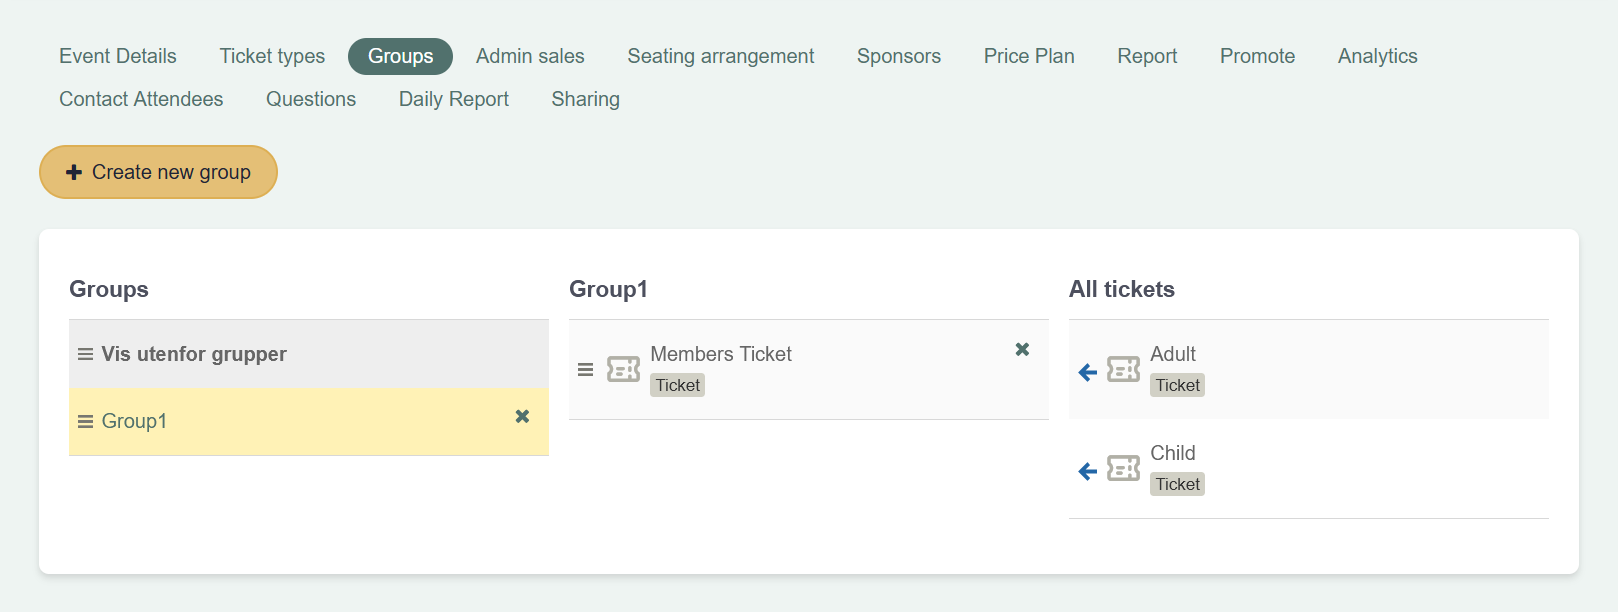Remove Group1 with its X icon
The height and width of the screenshot is (612, 1618).
(522, 416)
